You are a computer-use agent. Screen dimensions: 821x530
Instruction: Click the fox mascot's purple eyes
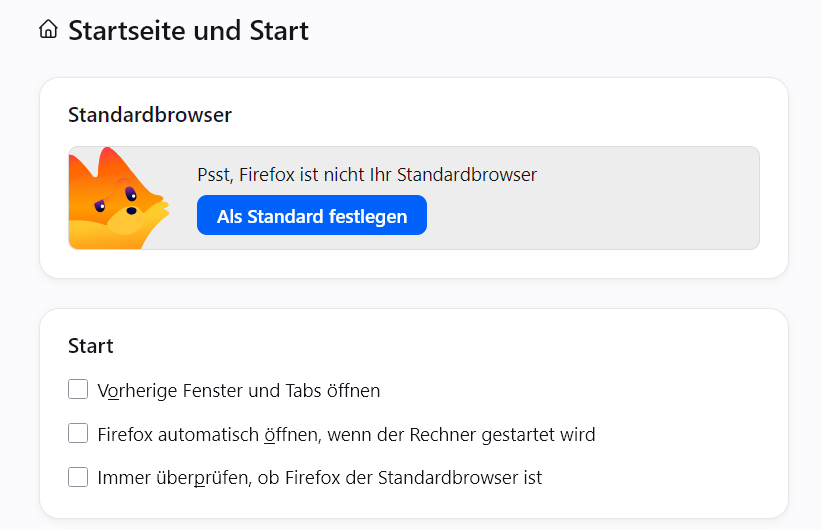click(x=116, y=198)
